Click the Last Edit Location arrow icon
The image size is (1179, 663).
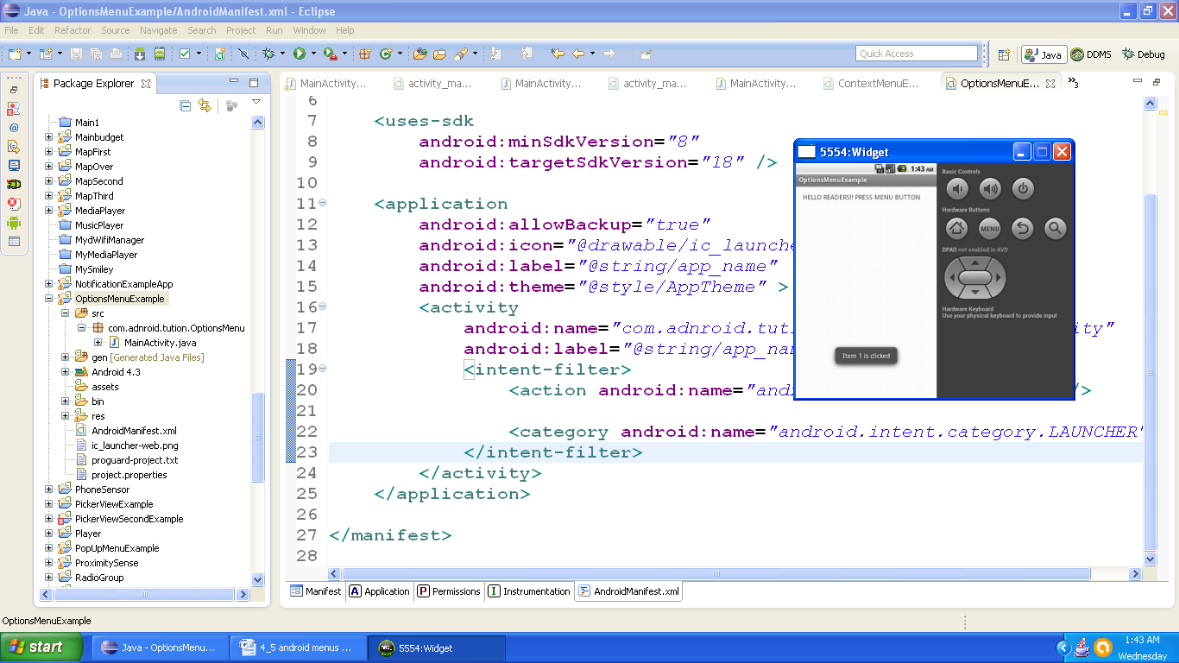point(557,53)
